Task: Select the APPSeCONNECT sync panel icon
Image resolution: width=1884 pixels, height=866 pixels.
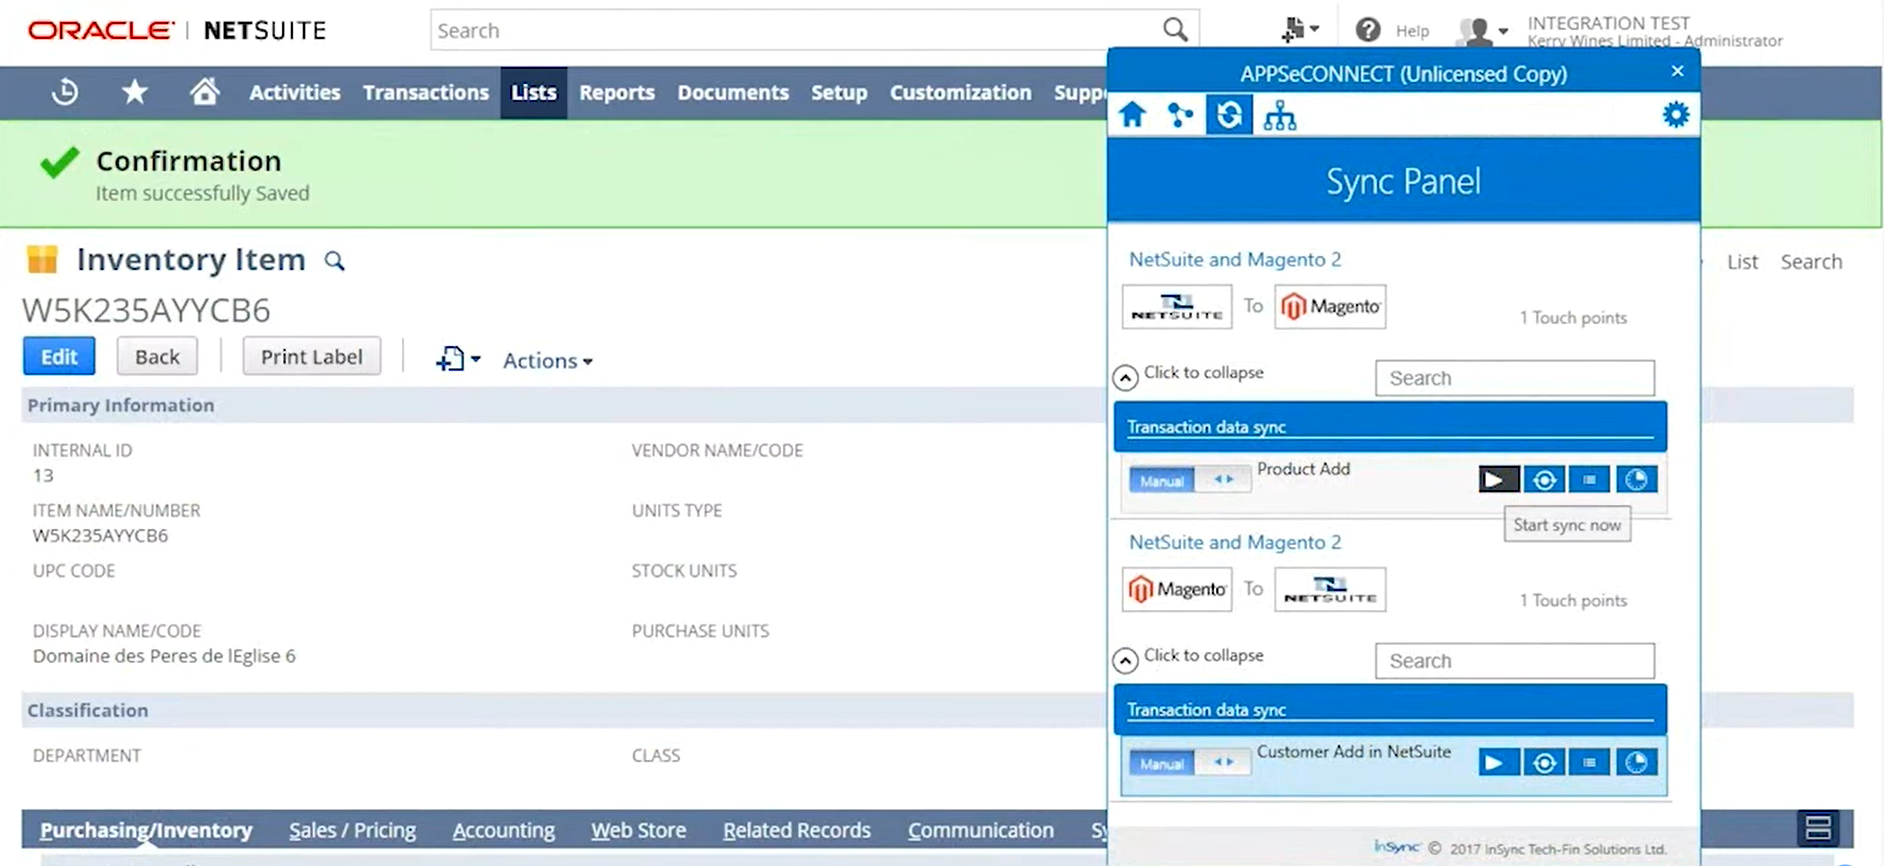Action: [1229, 115]
